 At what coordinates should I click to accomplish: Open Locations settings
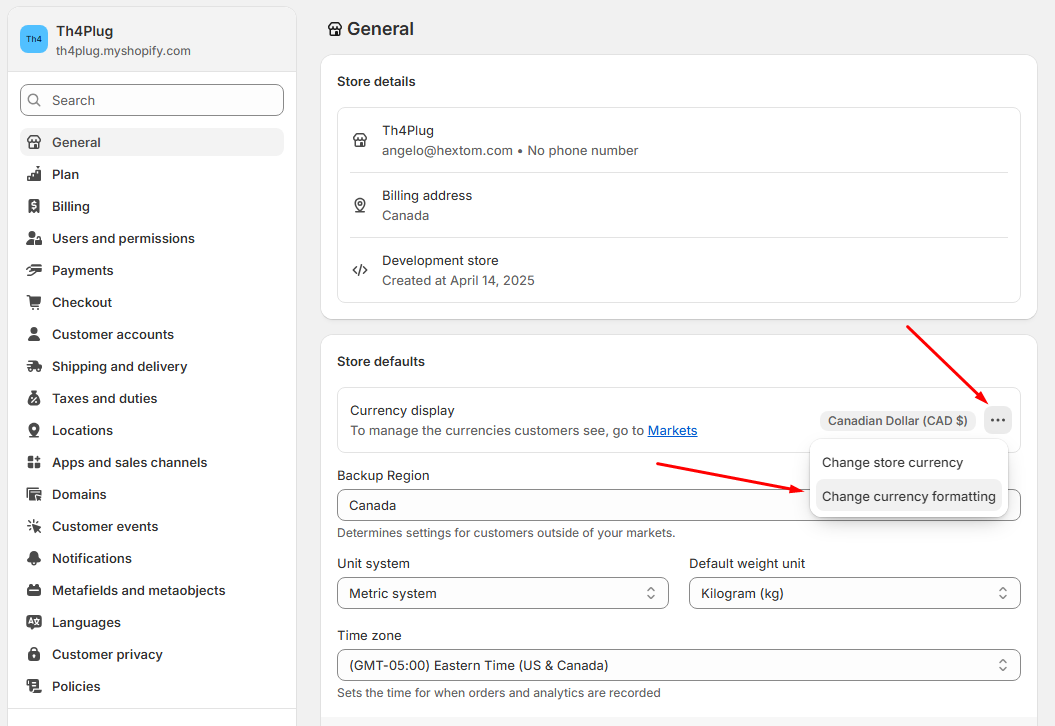(152, 431)
